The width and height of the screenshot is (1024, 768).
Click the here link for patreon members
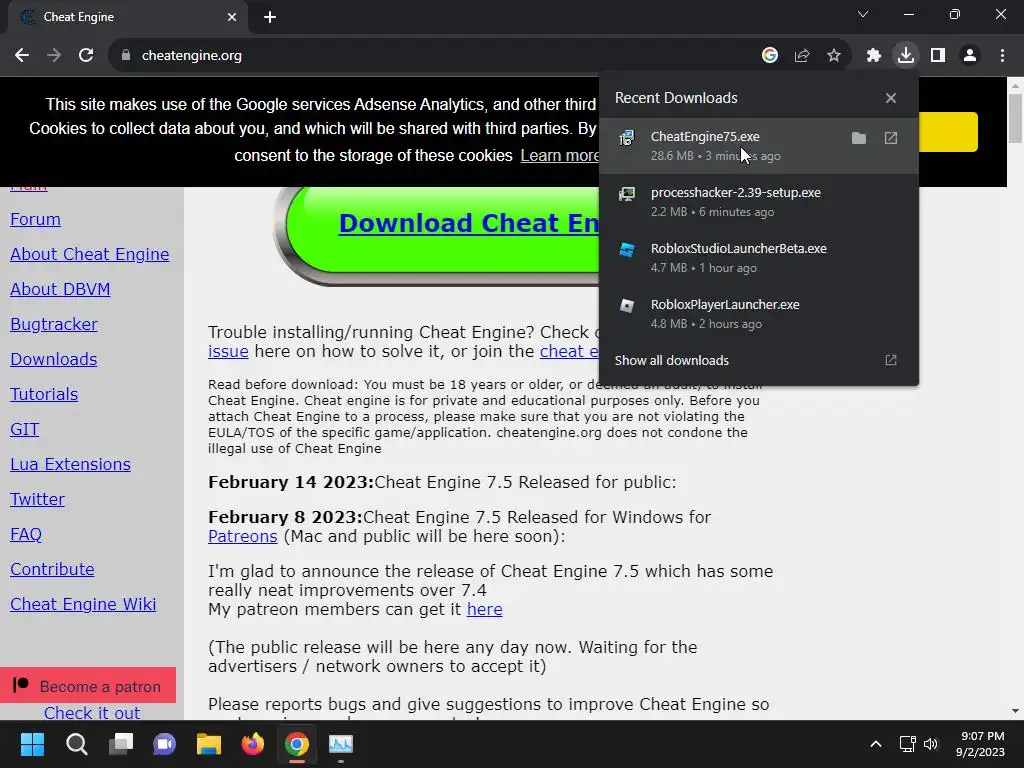tap(485, 609)
